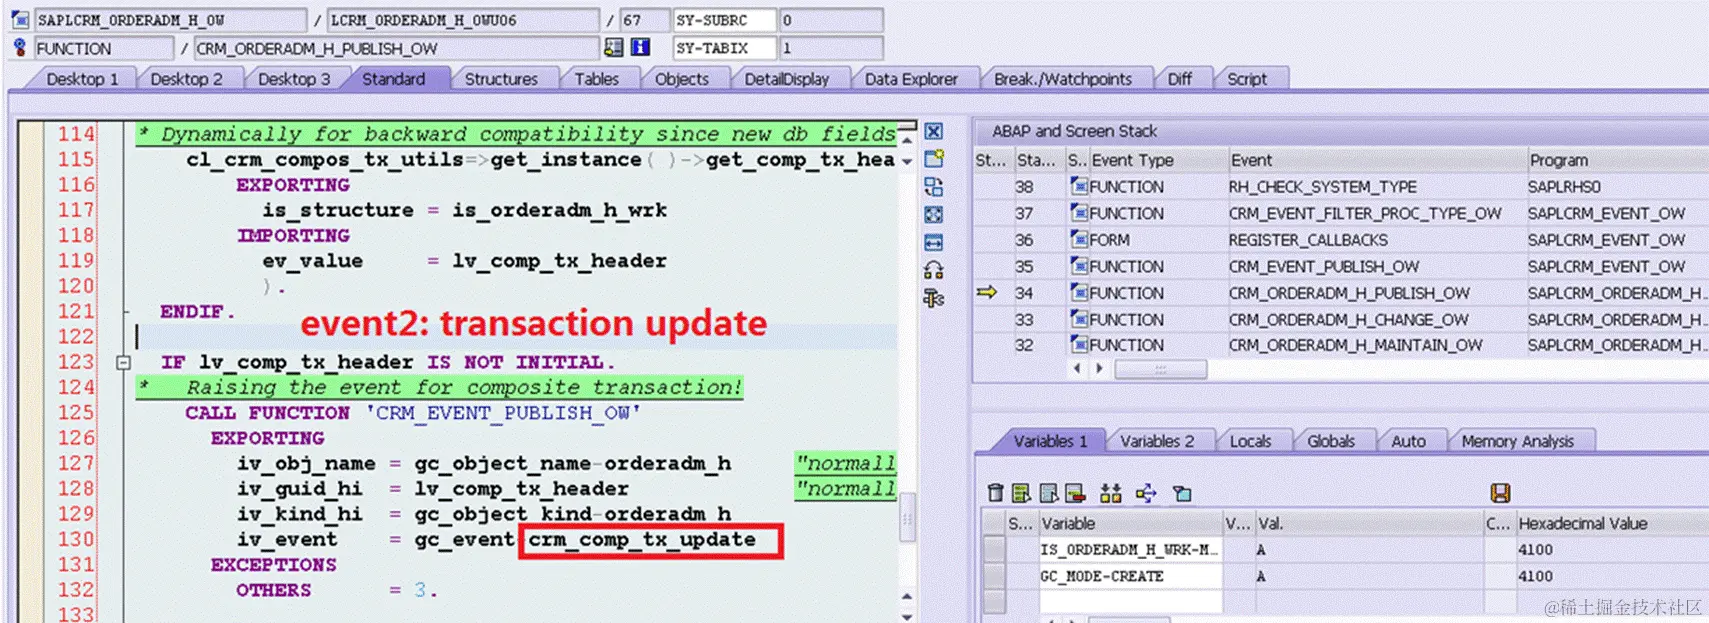Image resolution: width=1709 pixels, height=623 pixels.
Task: Open the Objects tab
Action: tap(681, 79)
